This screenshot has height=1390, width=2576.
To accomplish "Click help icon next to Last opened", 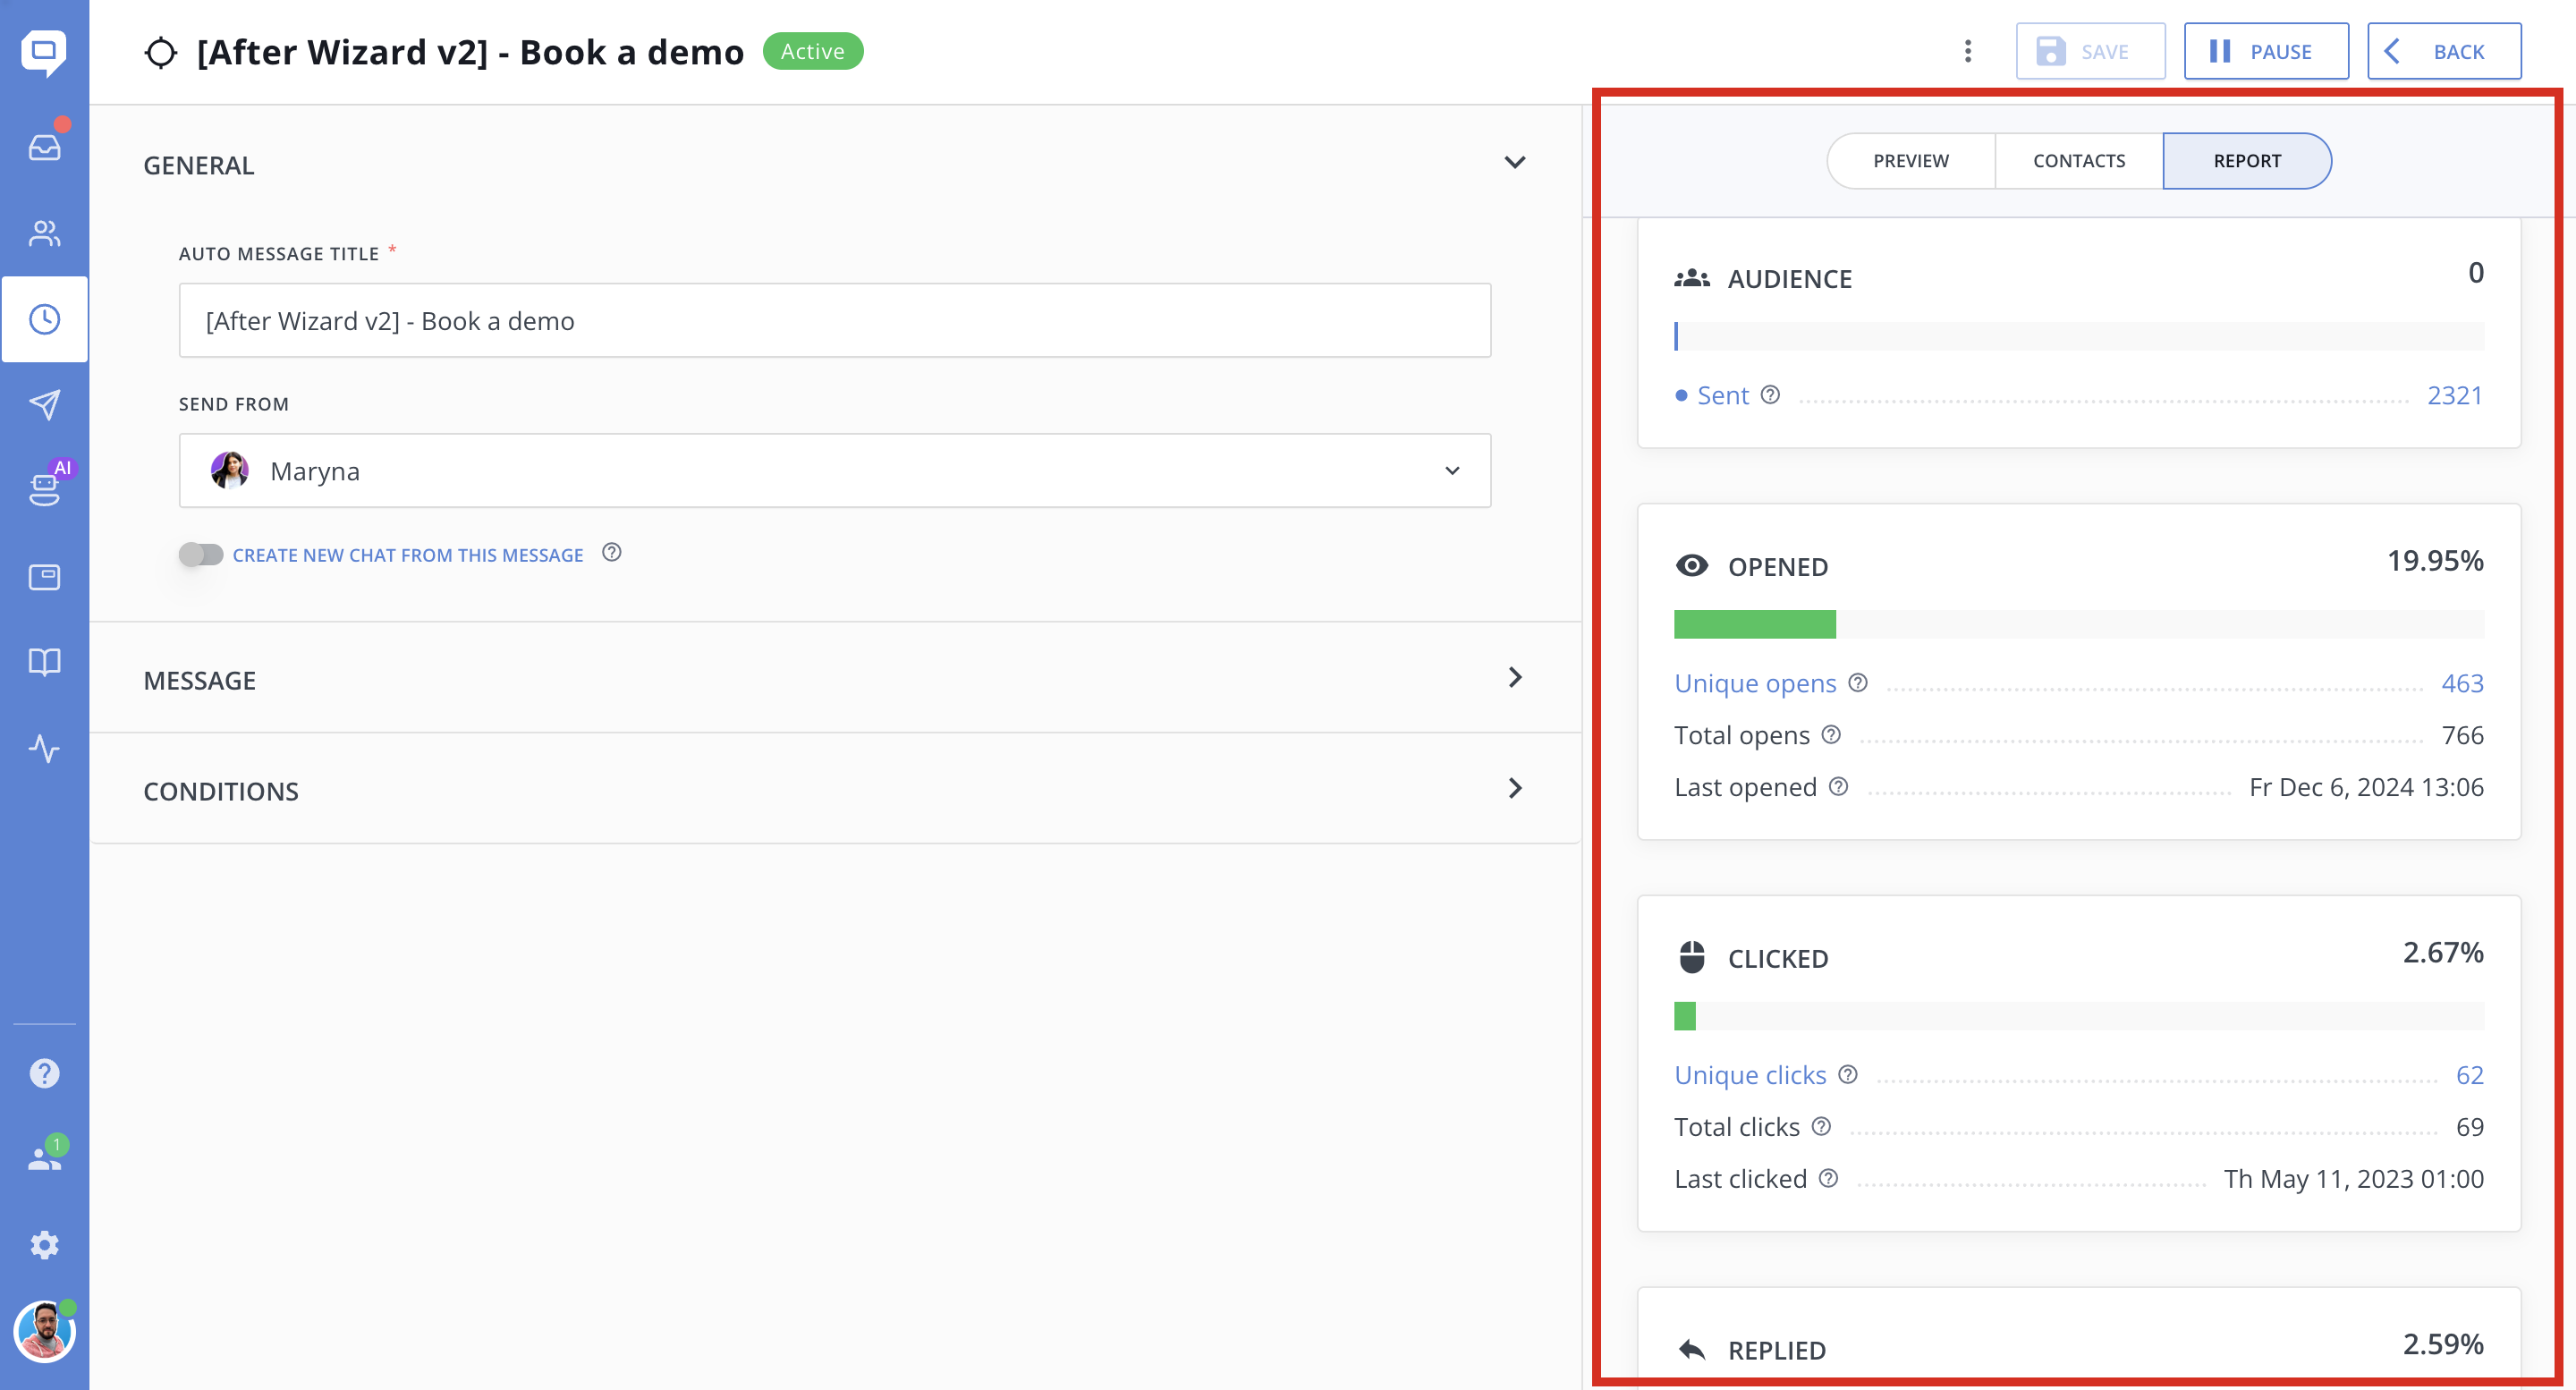I will (1838, 787).
